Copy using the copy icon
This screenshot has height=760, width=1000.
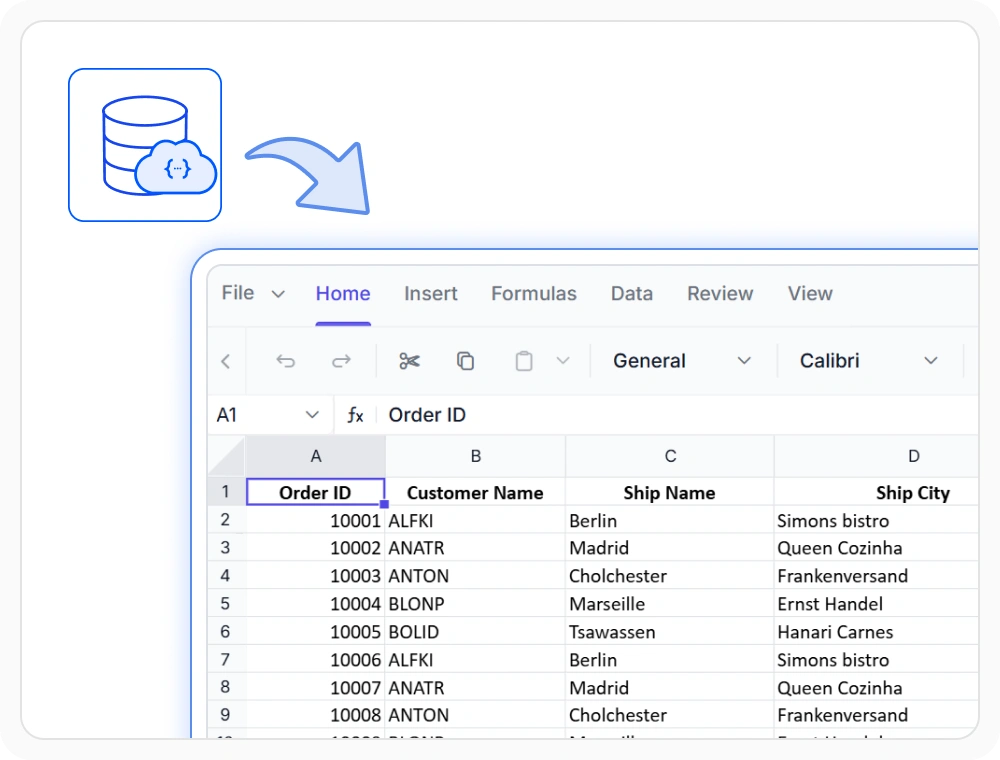[x=466, y=361]
